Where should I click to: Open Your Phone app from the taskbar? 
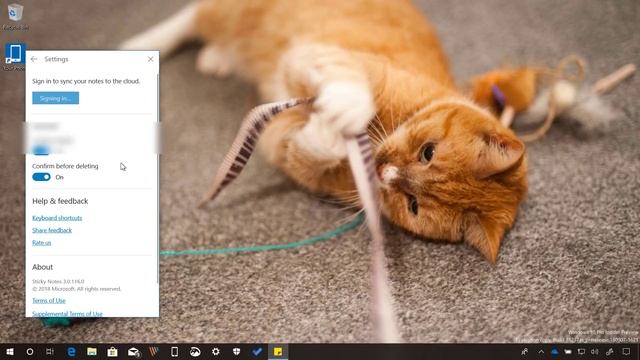pyautogui.click(x=174, y=351)
